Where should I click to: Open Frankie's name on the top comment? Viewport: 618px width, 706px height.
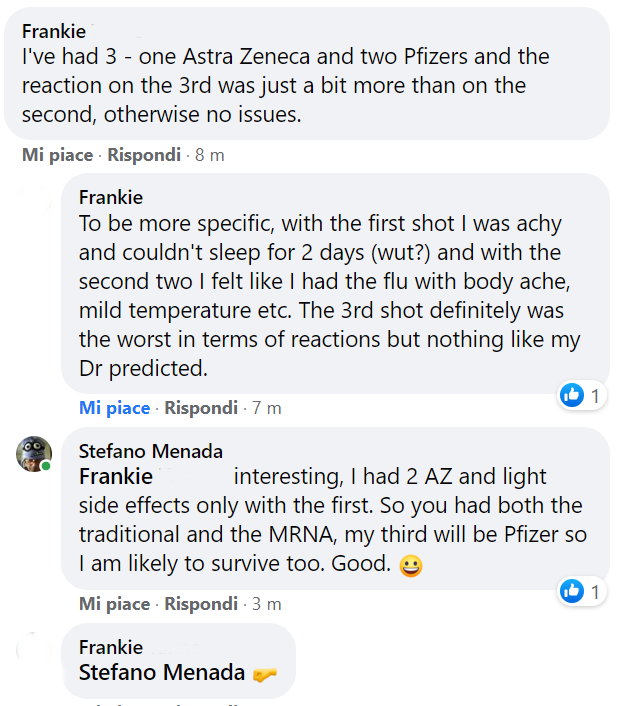(54, 32)
